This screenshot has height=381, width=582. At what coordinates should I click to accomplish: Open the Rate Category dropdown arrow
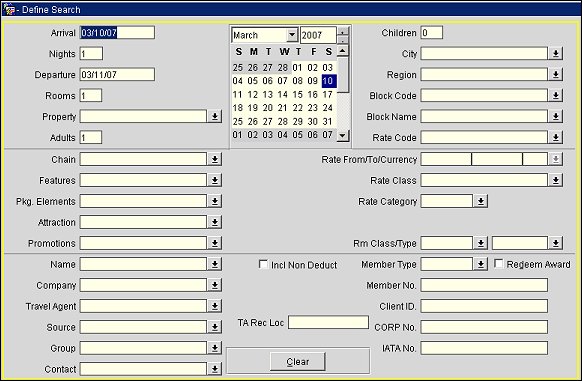[x=480, y=201]
